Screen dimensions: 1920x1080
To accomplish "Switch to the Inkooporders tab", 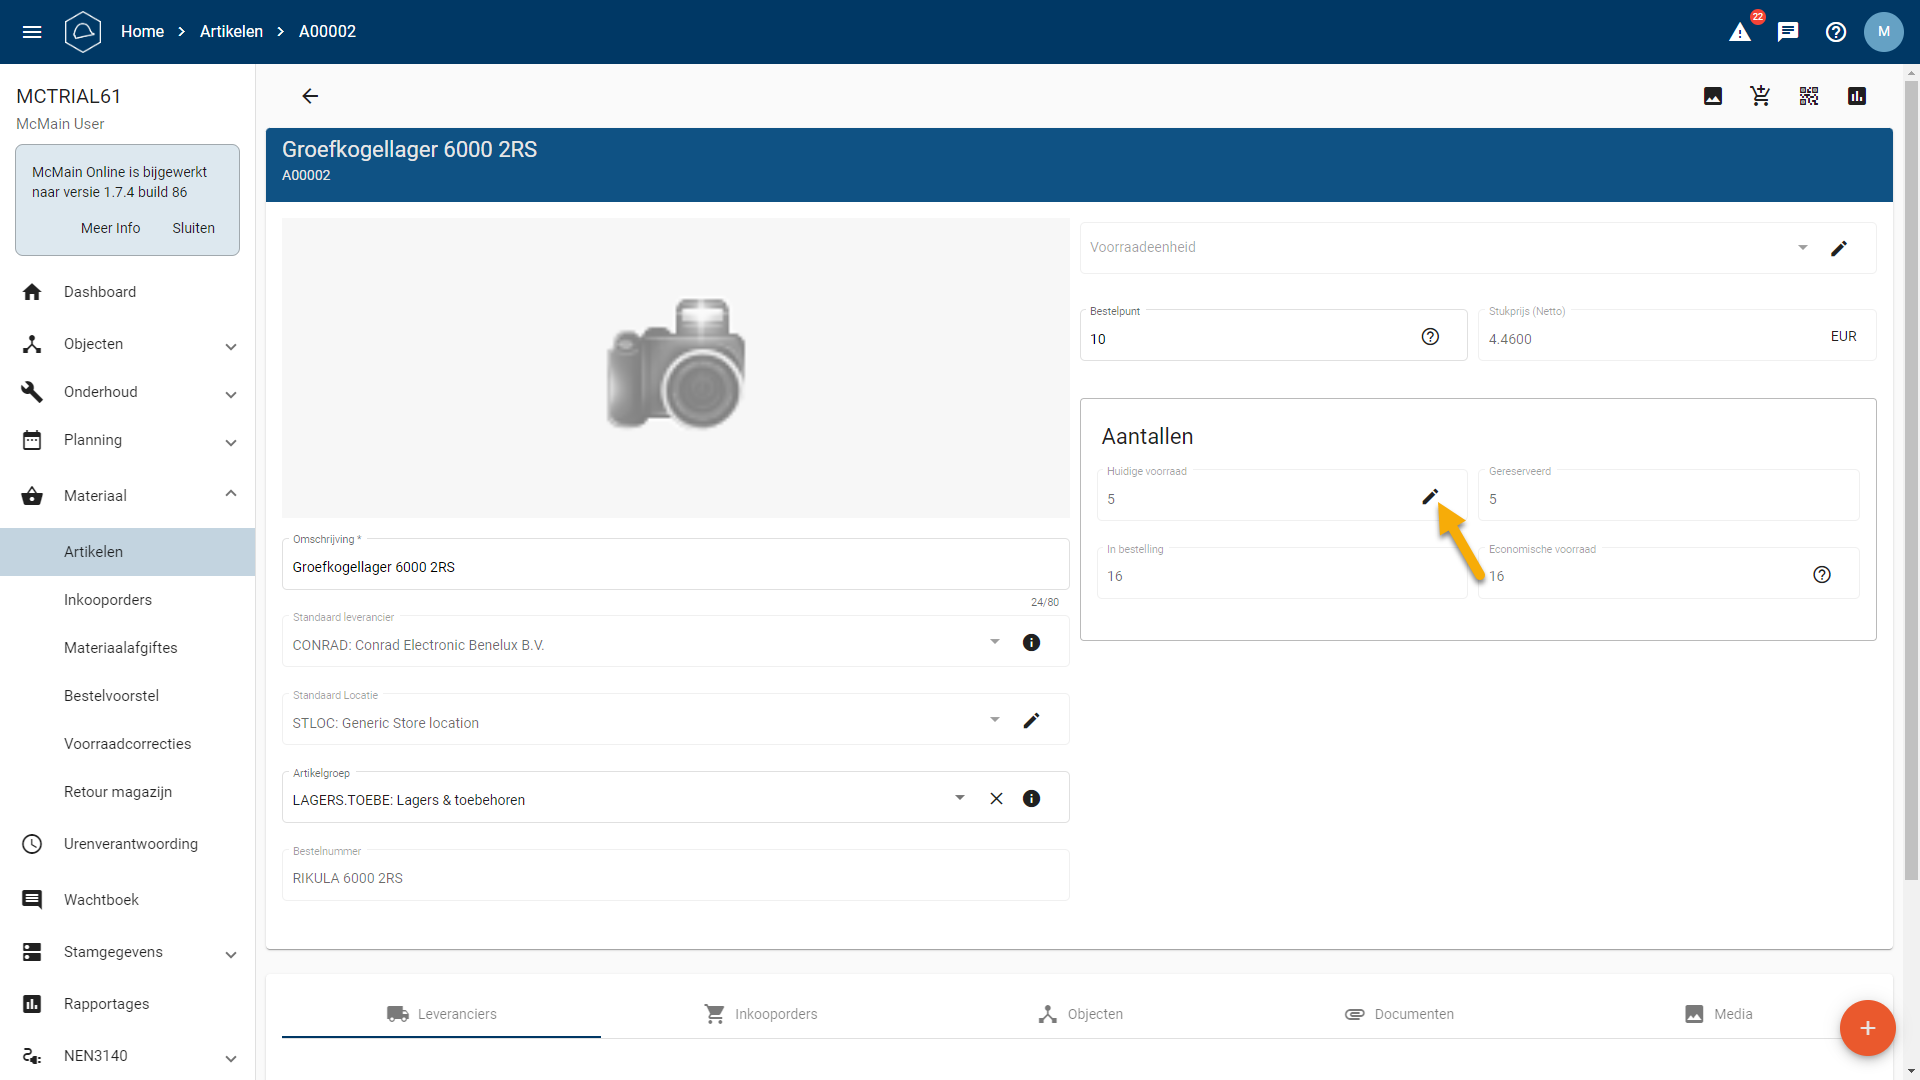I will click(760, 1014).
